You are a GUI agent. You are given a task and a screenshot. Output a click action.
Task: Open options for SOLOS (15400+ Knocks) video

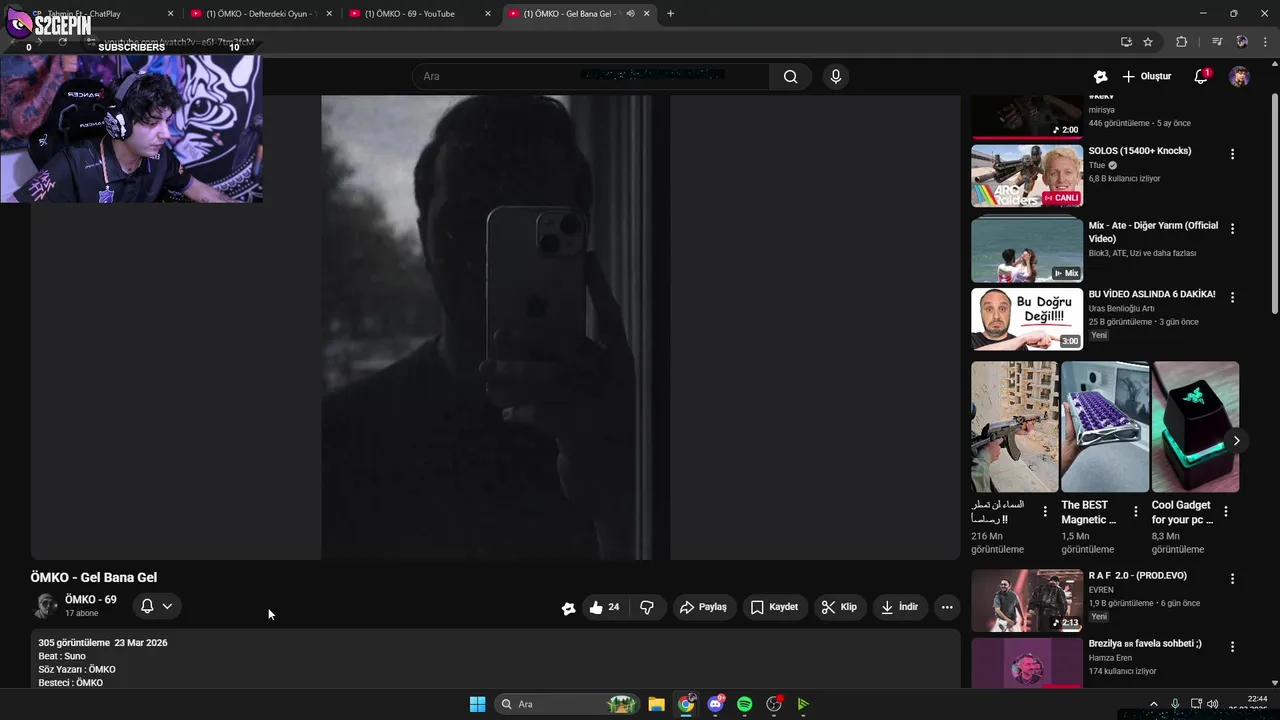point(1232,154)
